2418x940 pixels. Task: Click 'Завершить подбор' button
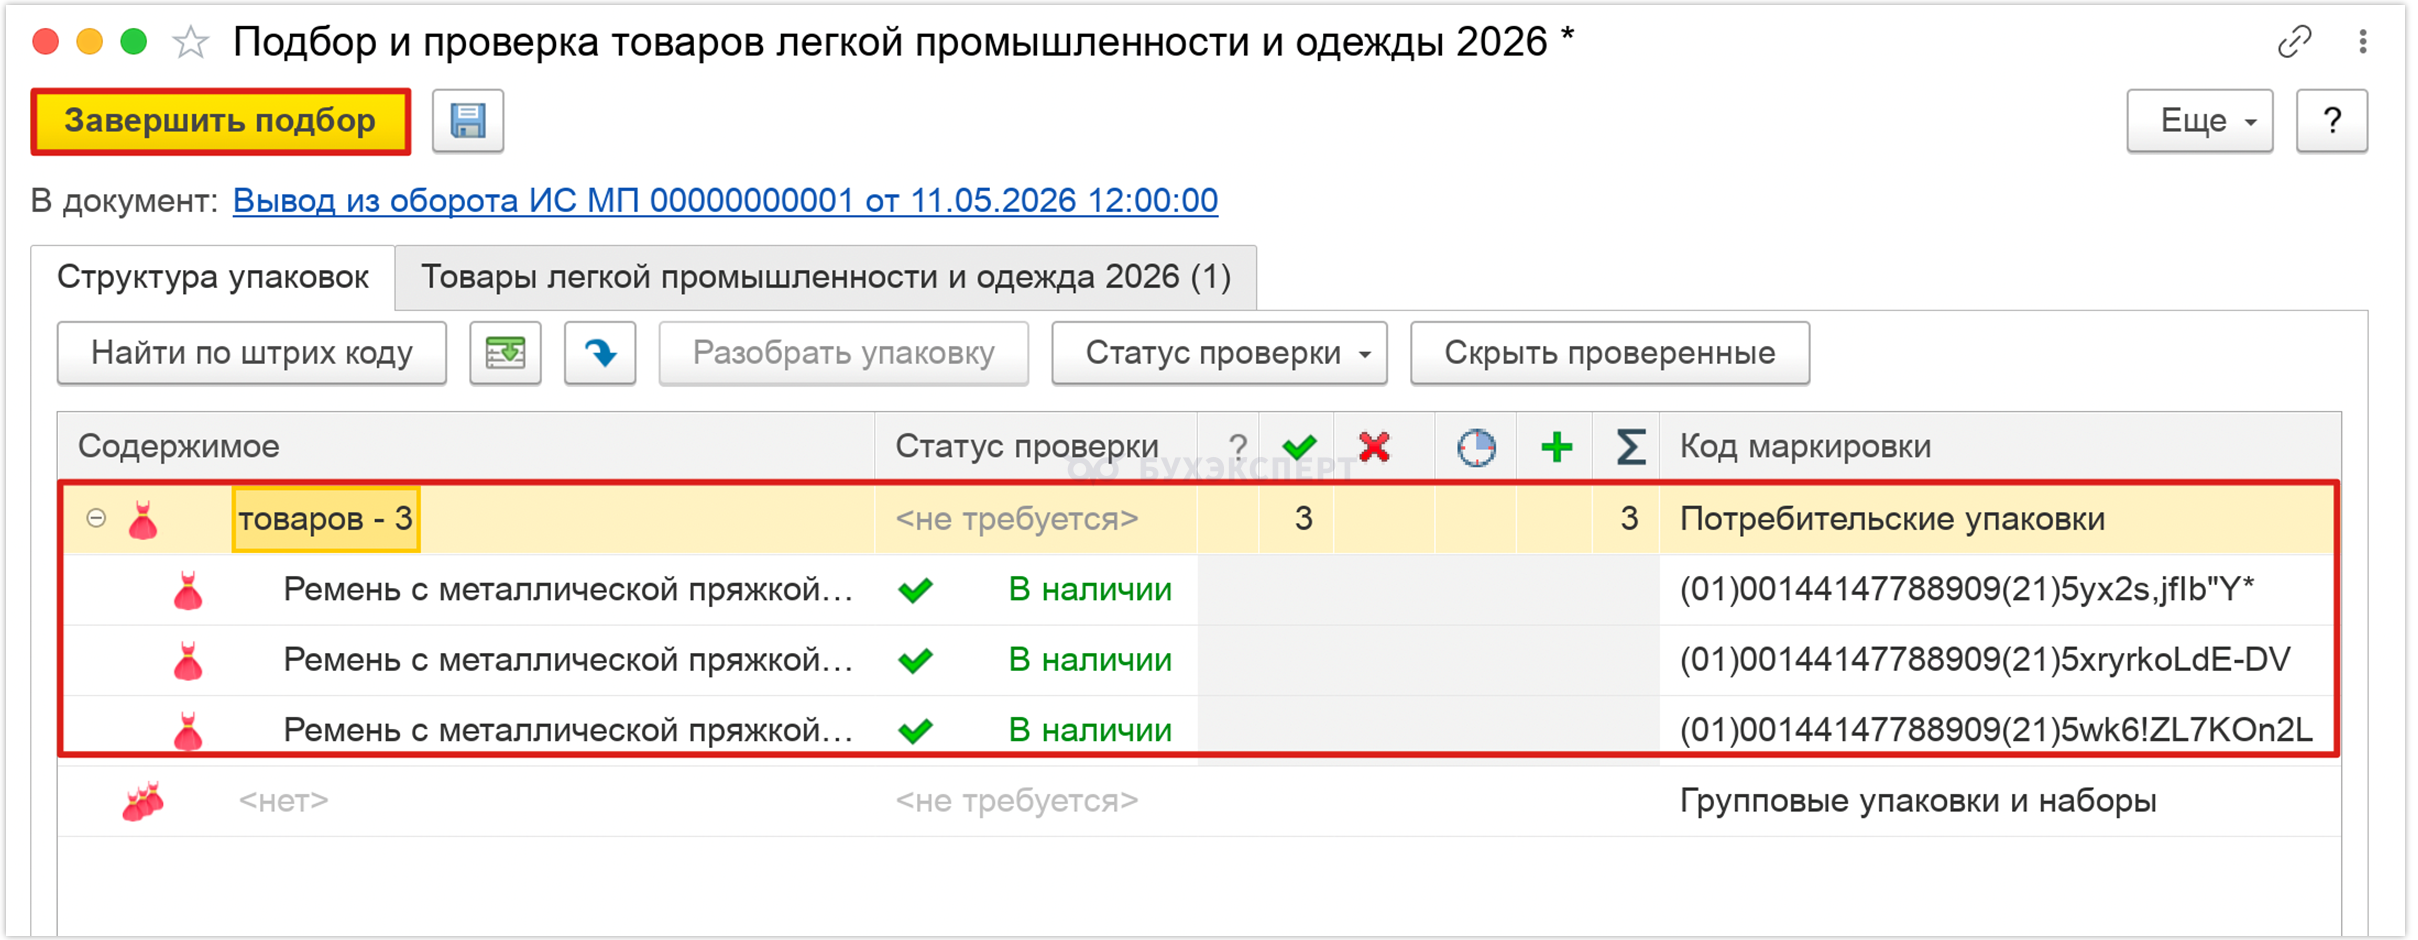pyautogui.click(x=221, y=121)
